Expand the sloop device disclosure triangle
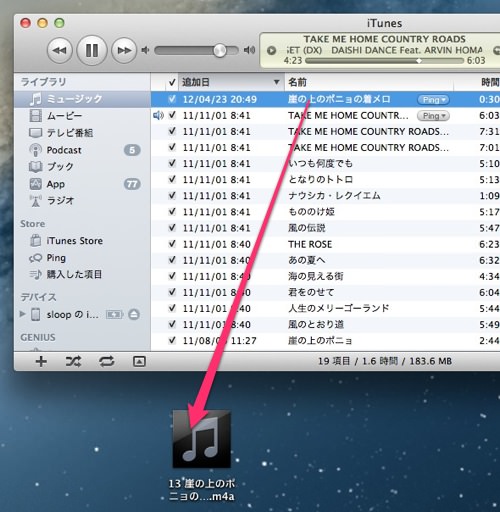The image size is (500, 512). 22,314
